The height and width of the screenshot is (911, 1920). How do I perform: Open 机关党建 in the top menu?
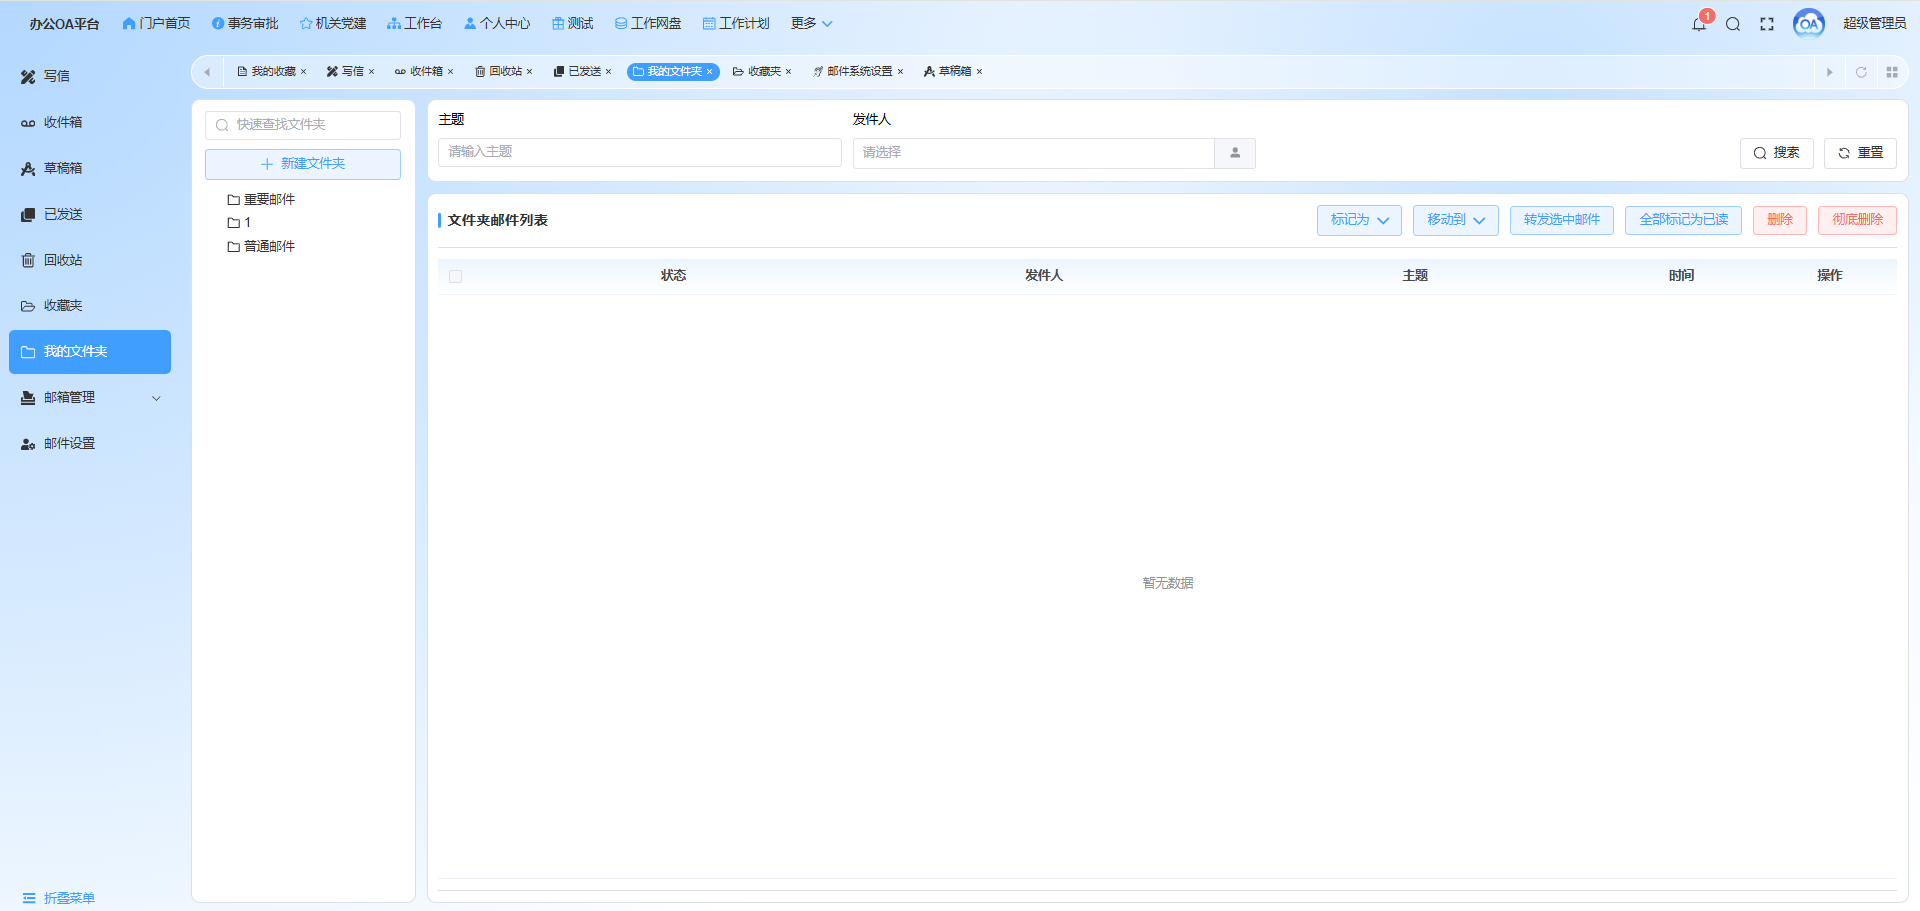tap(333, 23)
